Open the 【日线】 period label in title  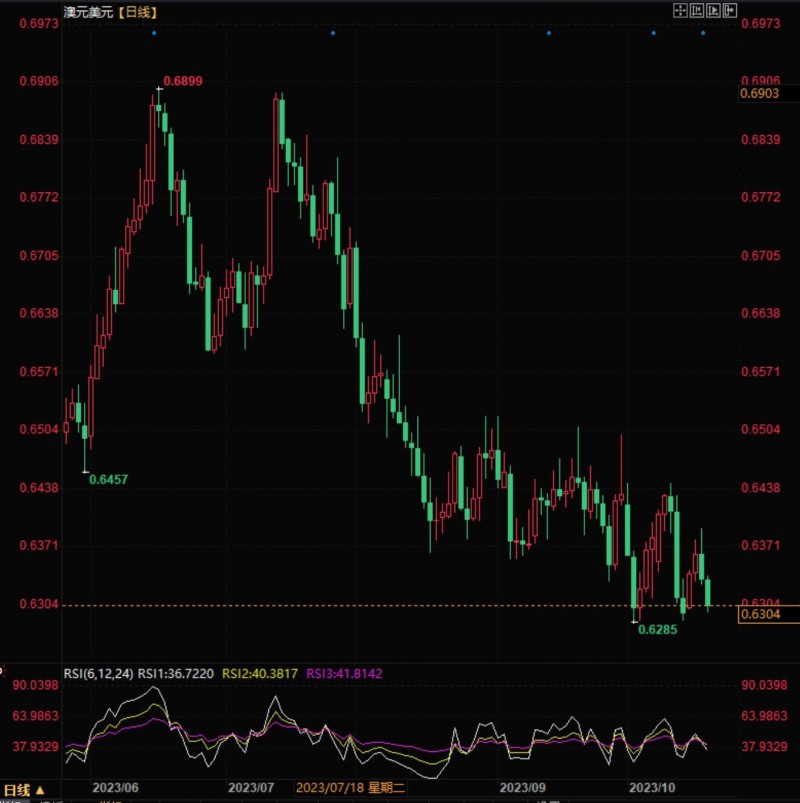137,12
